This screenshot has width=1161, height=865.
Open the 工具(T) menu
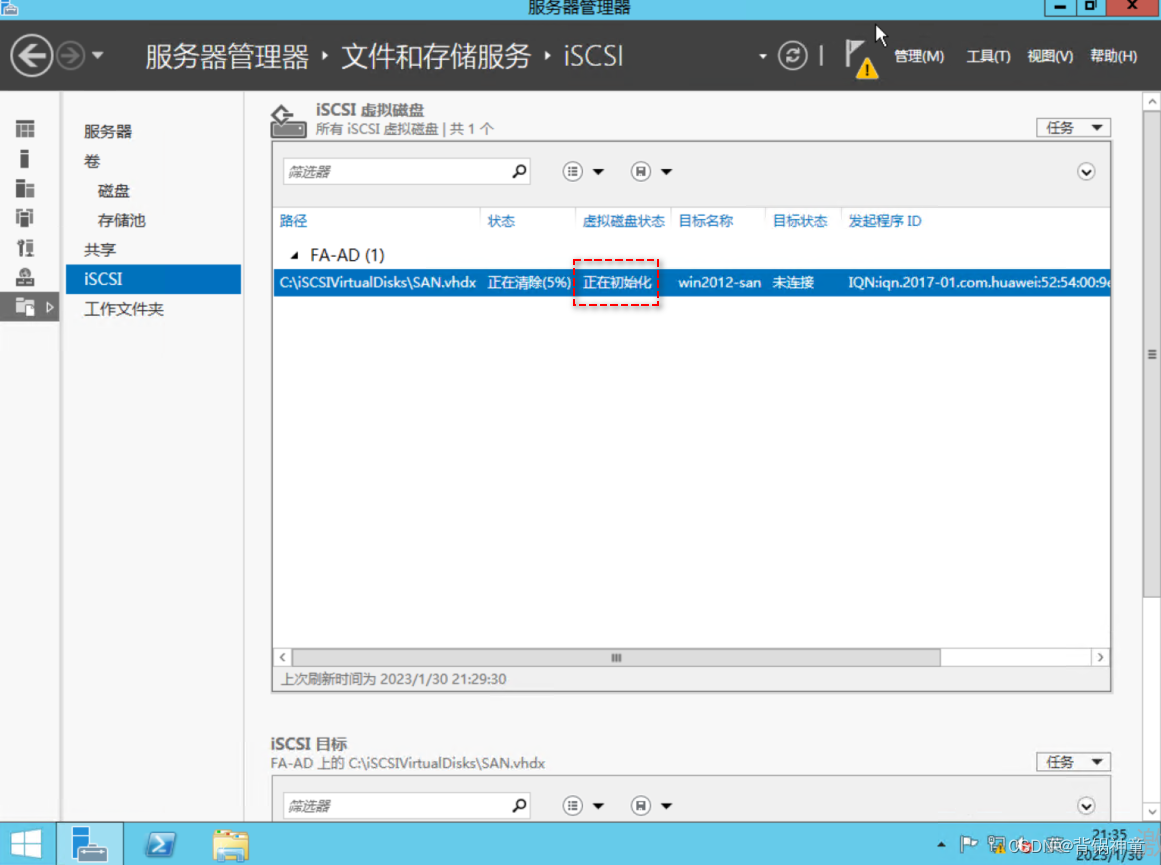pyautogui.click(x=988, y=56)
